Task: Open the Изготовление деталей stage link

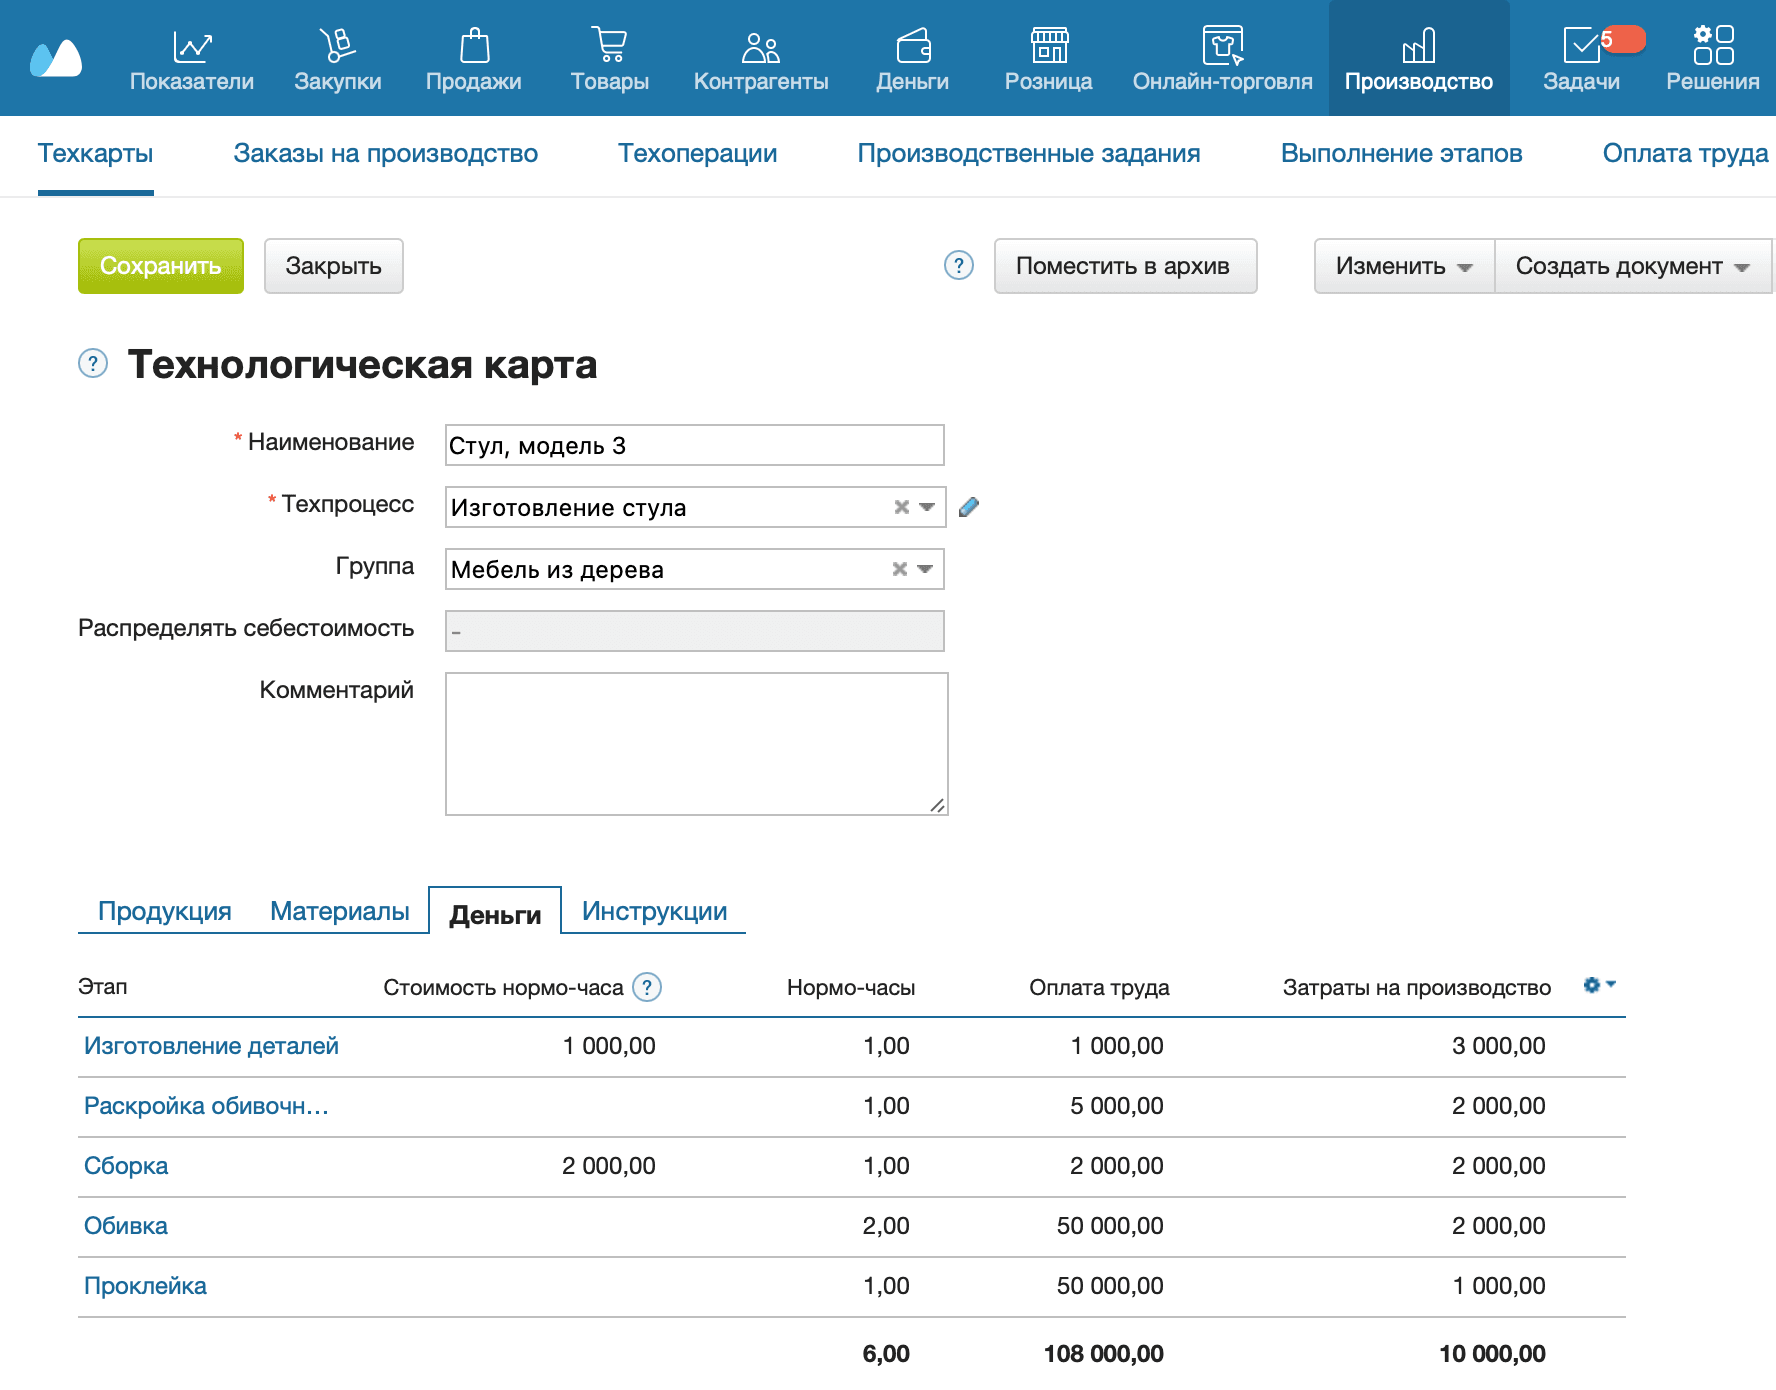Action: (x=211, y=1046)
